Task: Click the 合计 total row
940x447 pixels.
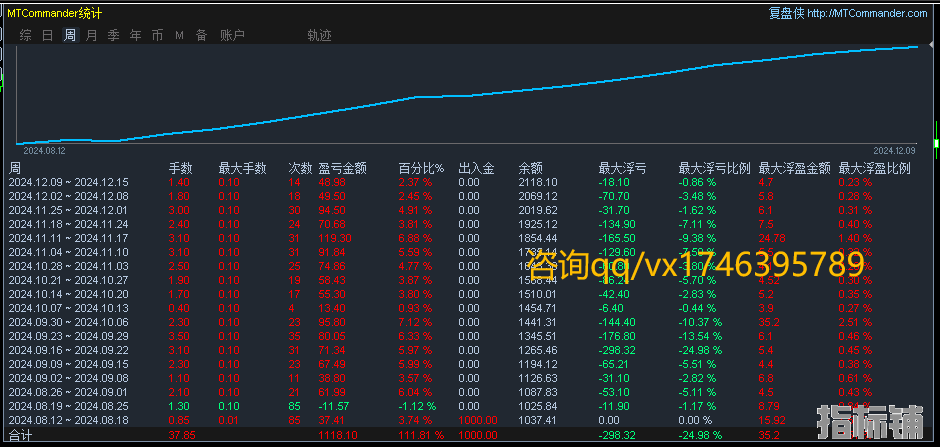Action: (20, 436)
